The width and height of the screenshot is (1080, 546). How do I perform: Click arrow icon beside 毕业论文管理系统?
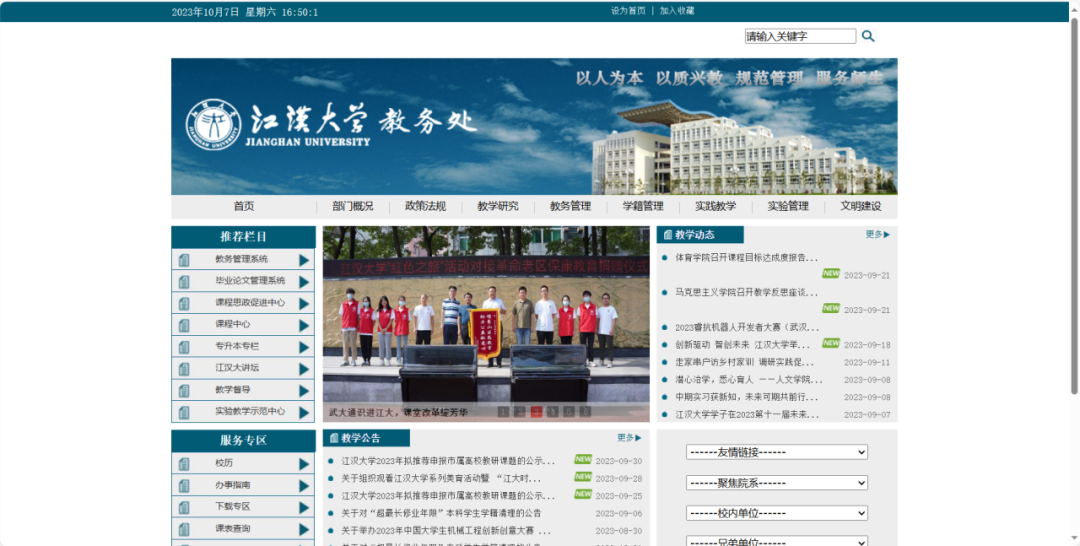(304, 282)
